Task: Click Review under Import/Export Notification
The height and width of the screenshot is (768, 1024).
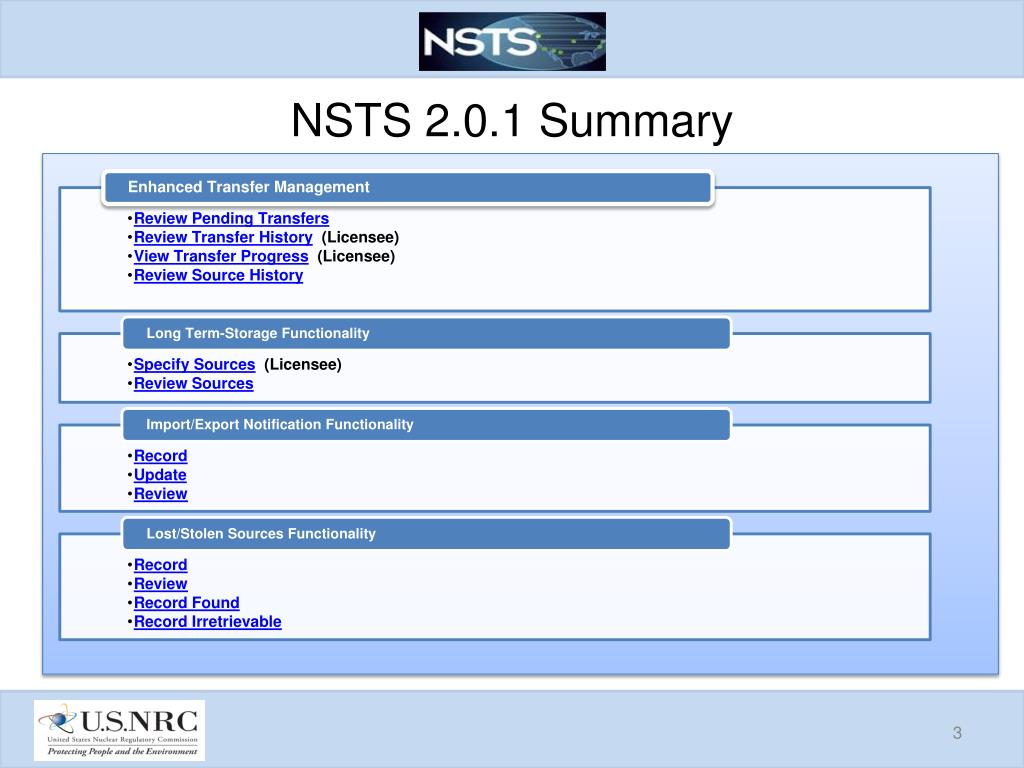Action: coord(161,494)
